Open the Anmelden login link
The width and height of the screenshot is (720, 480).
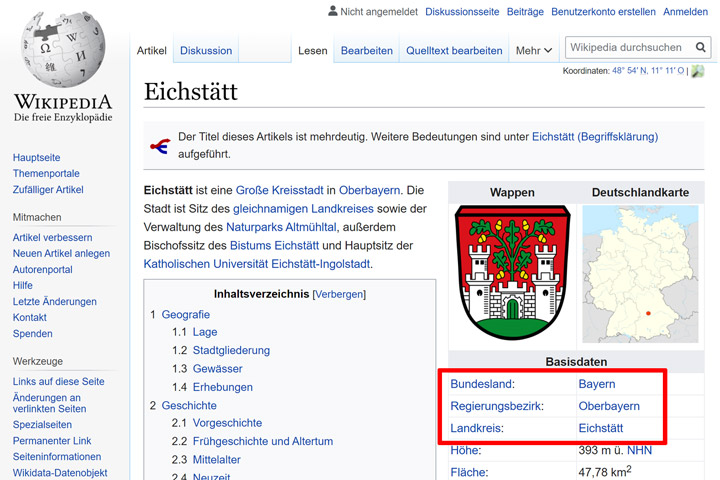click(685, 12)
